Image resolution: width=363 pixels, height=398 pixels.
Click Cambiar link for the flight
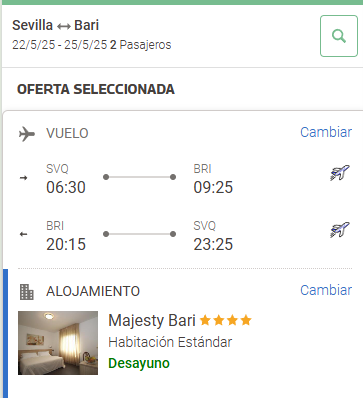(326, 132)
